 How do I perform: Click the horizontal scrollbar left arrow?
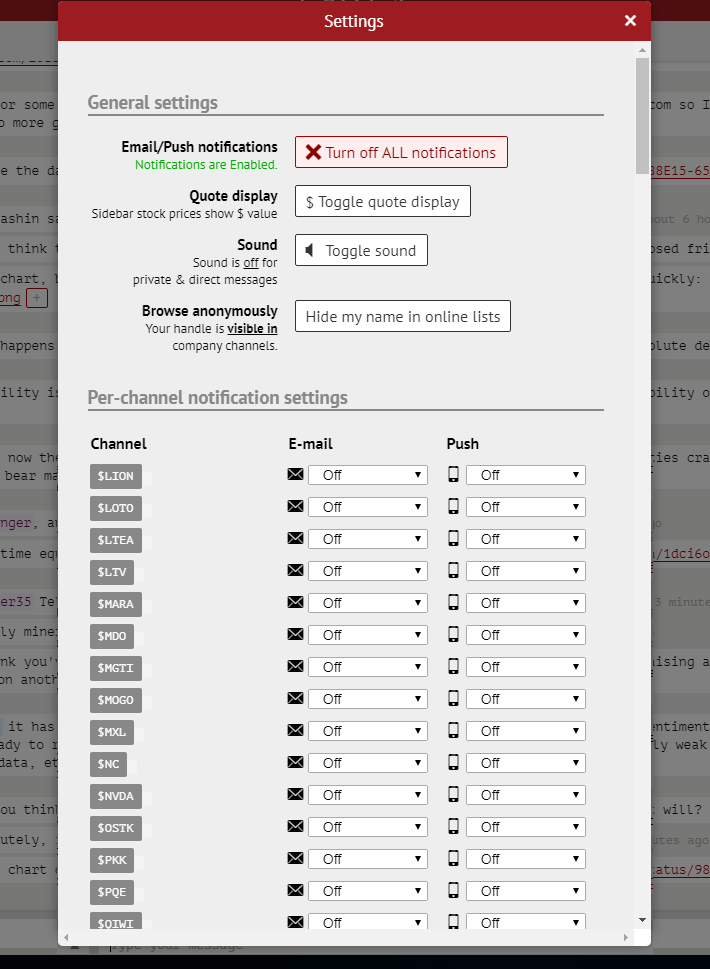pyautogui.click(x=67, y=937)
